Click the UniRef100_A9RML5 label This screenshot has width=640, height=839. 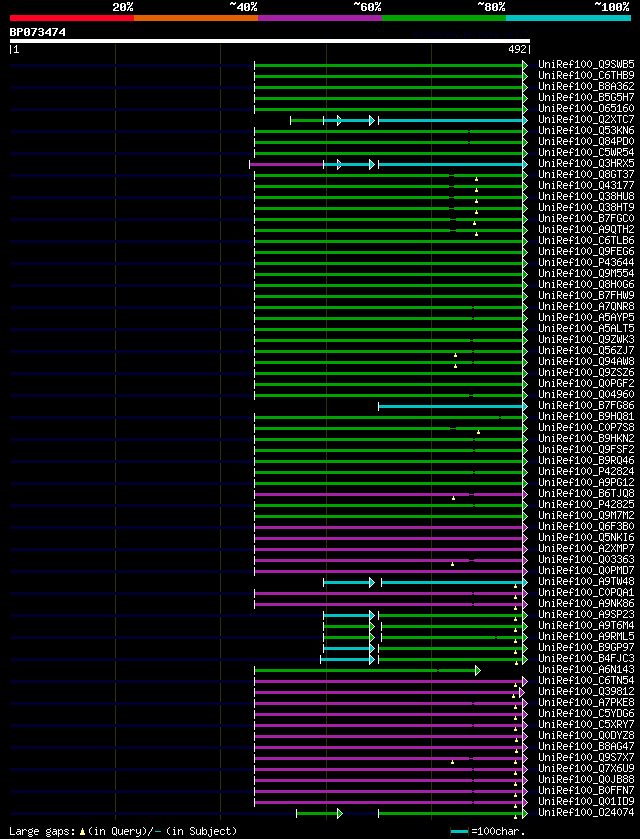point(586,637)
